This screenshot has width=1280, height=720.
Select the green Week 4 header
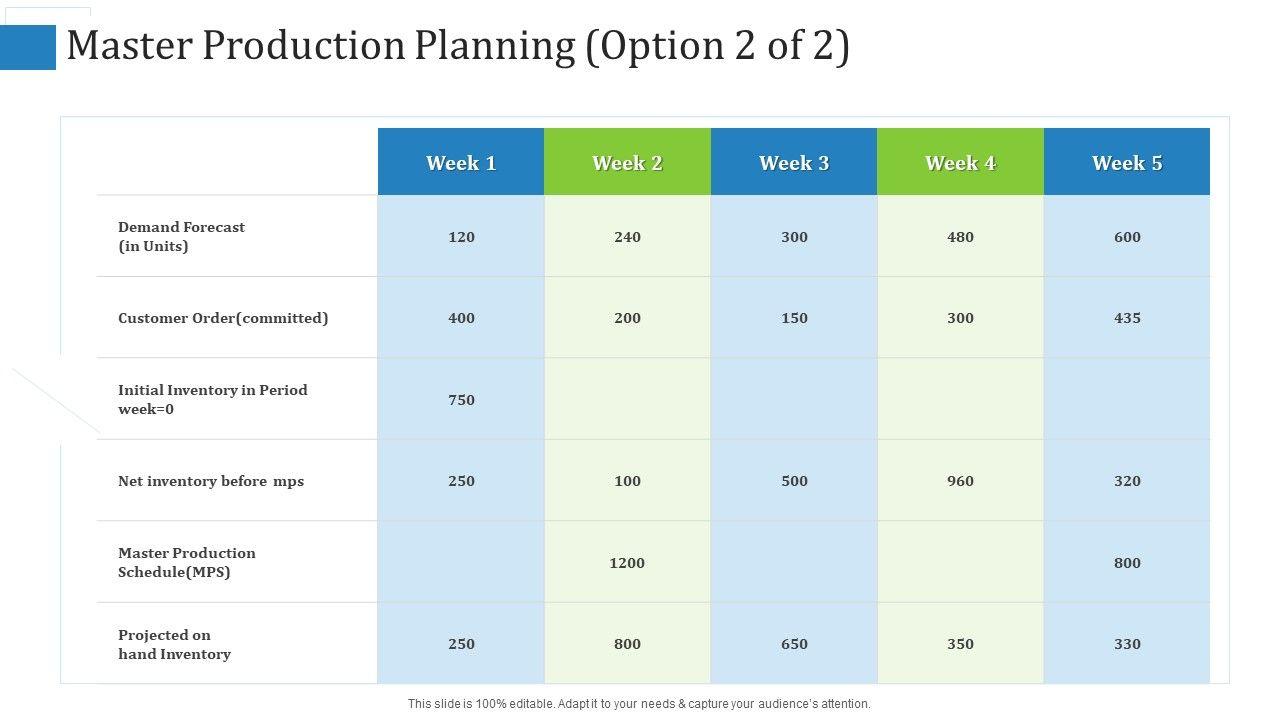960,163
